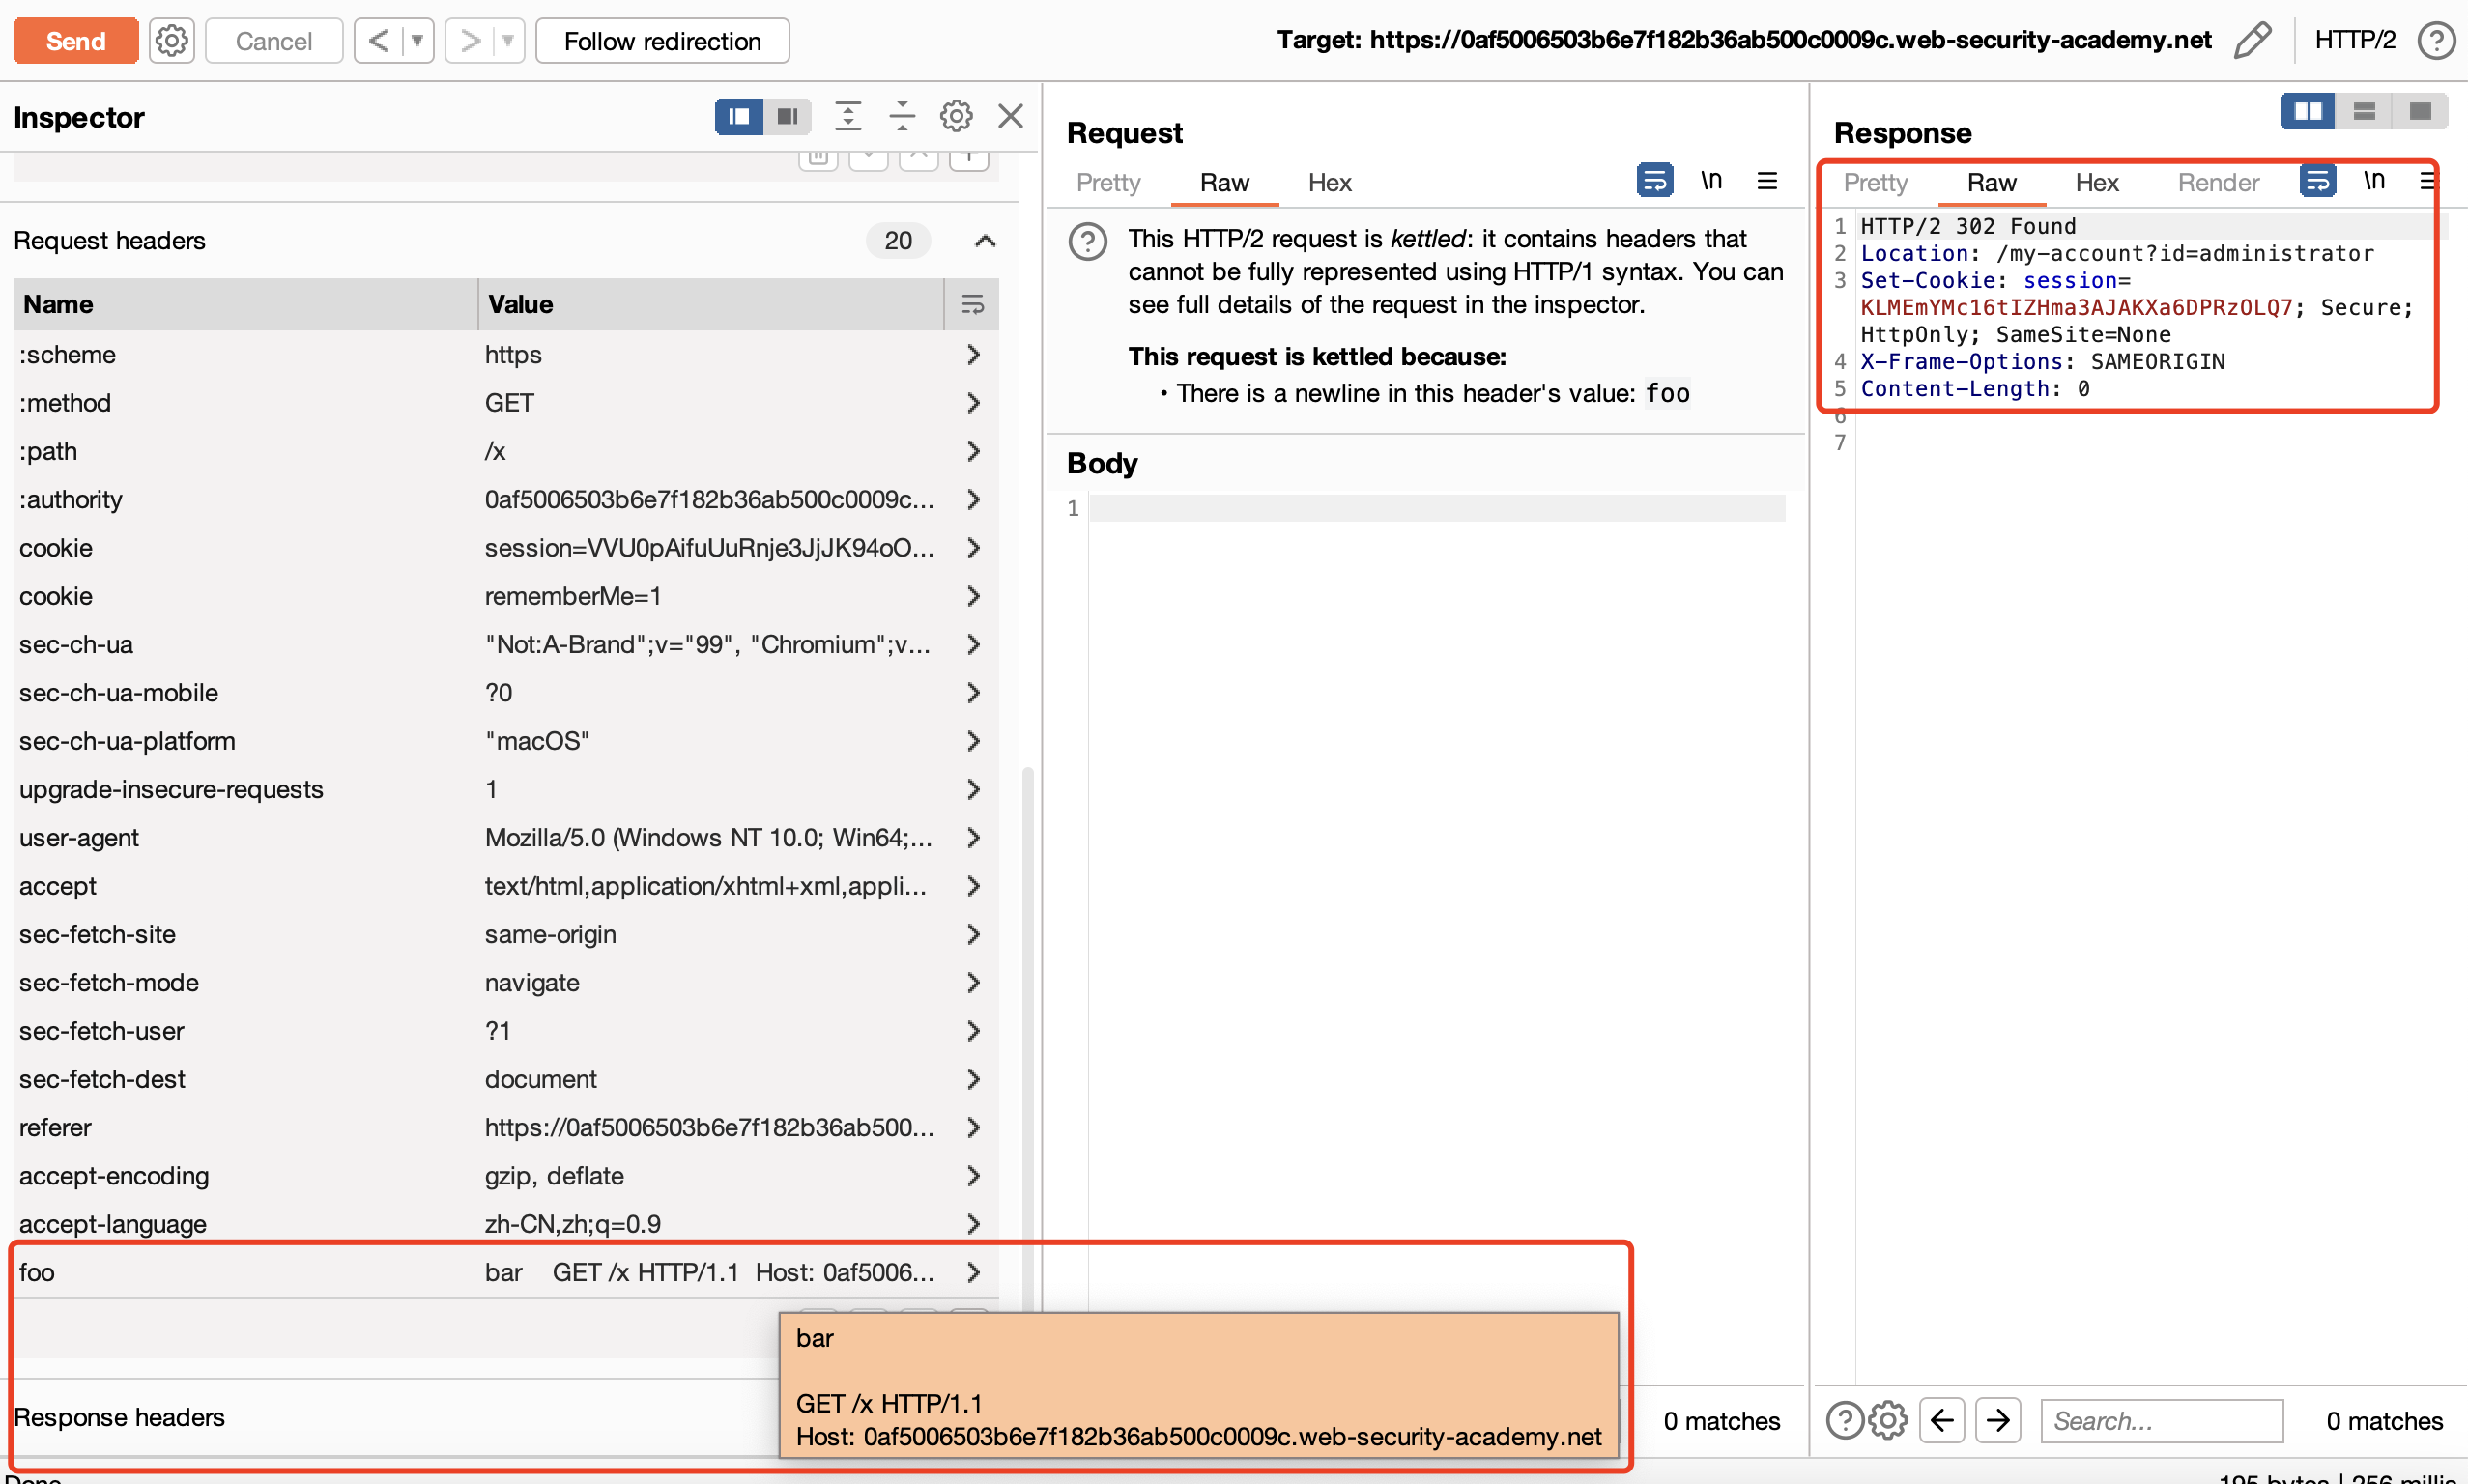Viewport: 2468px width, 1484px height.
Task: Expand all Inspector sections icon
Action: tap(848, 117)
